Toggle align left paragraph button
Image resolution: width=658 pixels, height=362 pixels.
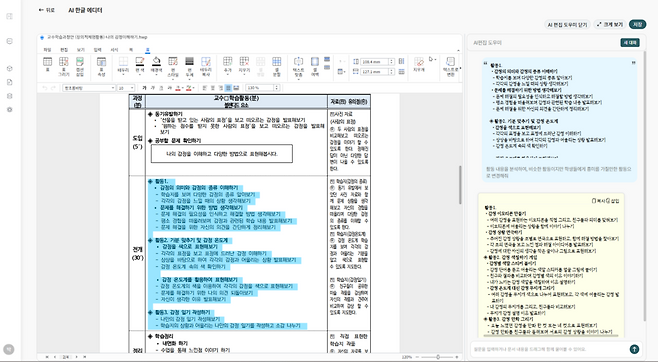(204, 88)
